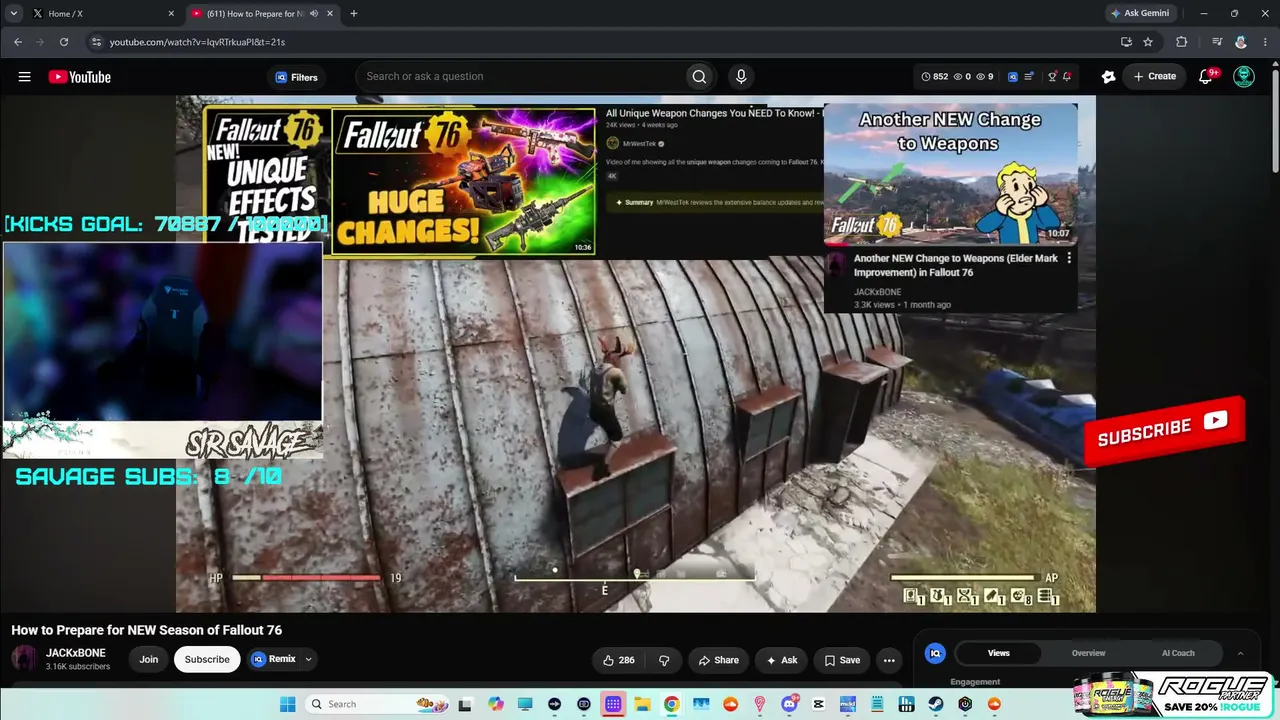1280x720 pixels.
Task: Open the JACKxBONE channel name link
Action: tap(76, 653)
